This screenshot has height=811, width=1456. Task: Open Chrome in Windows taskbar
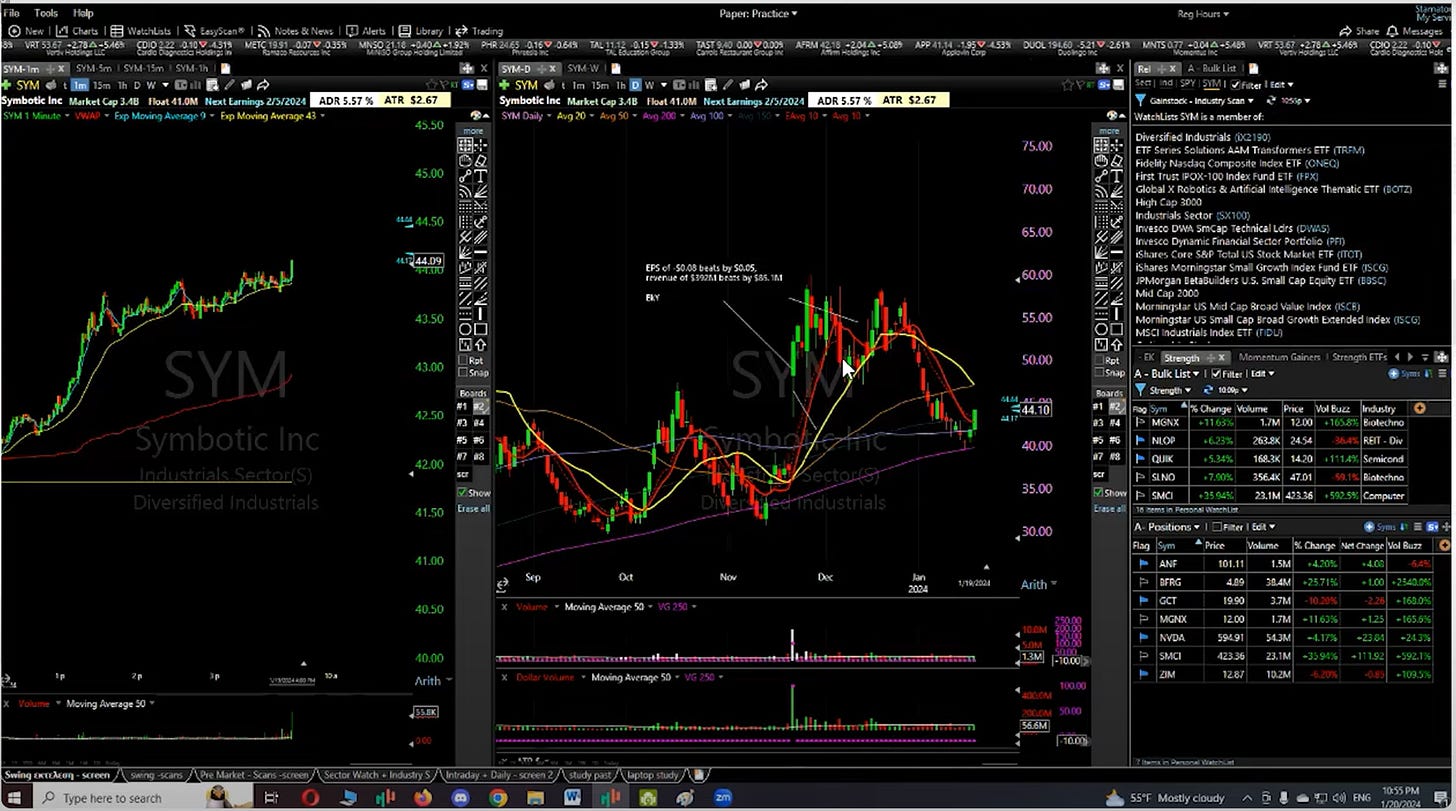click(x=497, y=797)
